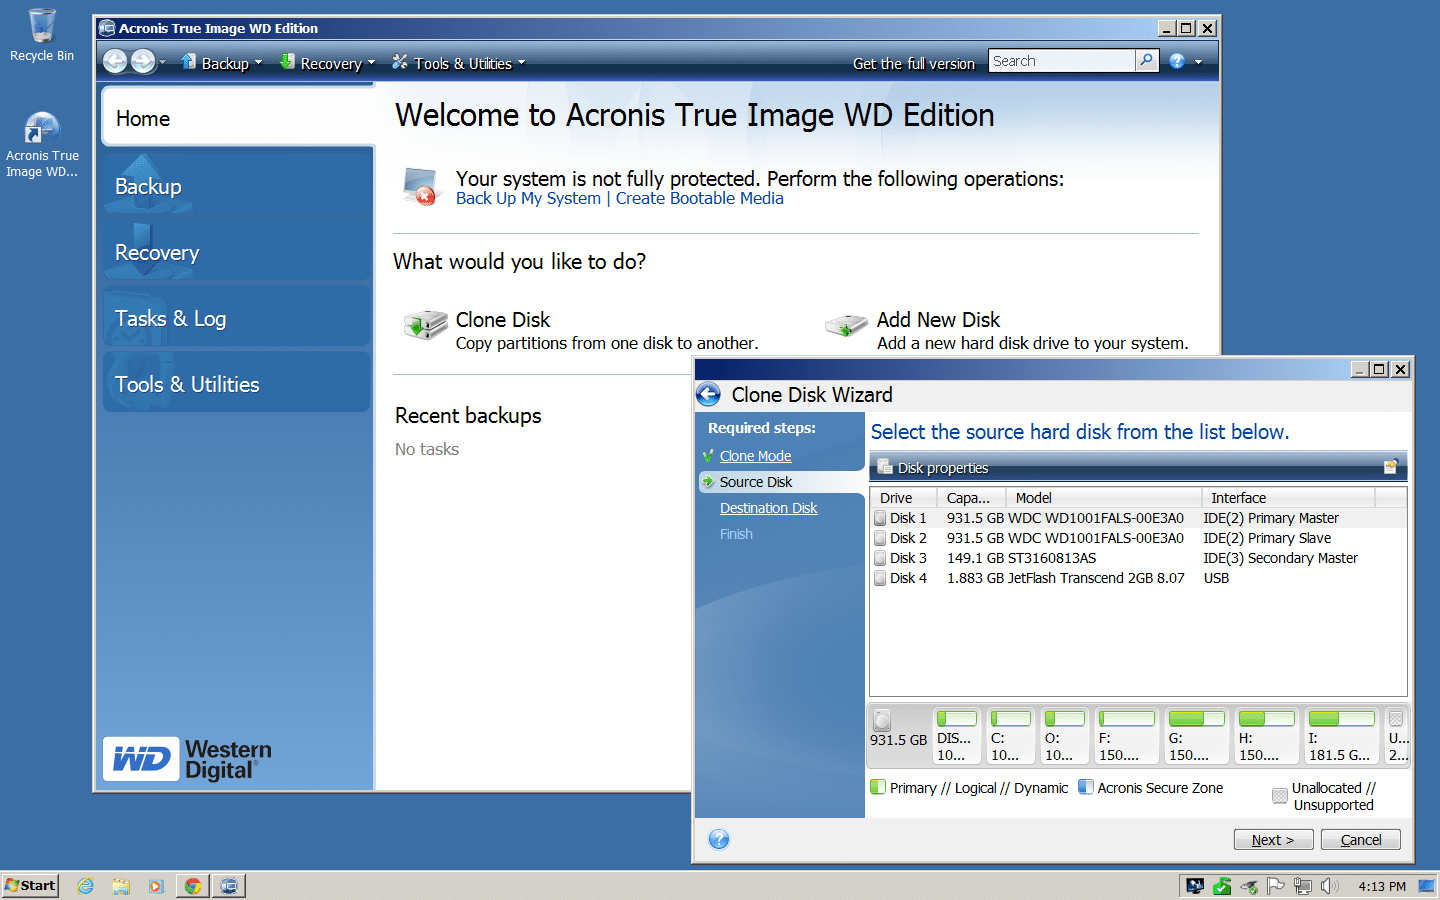Click the Clone Disk drive icon

coord(425,324)
